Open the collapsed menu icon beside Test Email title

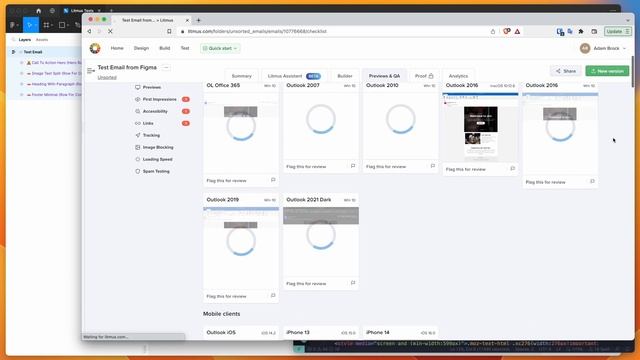click(x=91, y=71)
